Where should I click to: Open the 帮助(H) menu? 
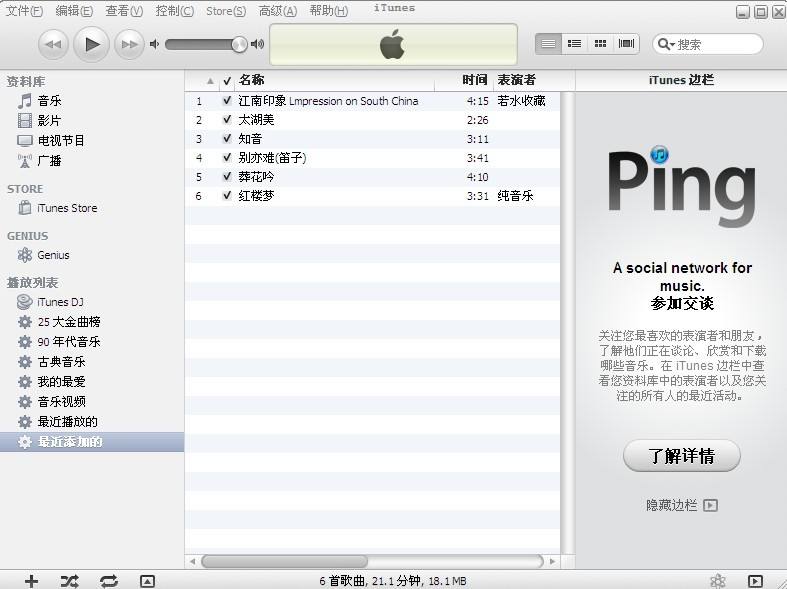point(329,11)
